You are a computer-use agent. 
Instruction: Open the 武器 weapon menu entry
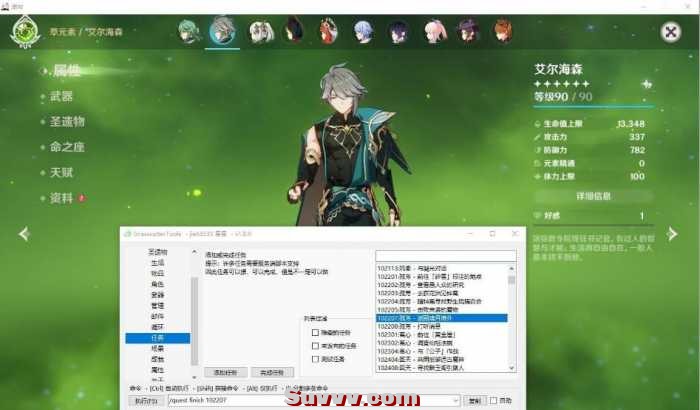(x=62, y=96)
